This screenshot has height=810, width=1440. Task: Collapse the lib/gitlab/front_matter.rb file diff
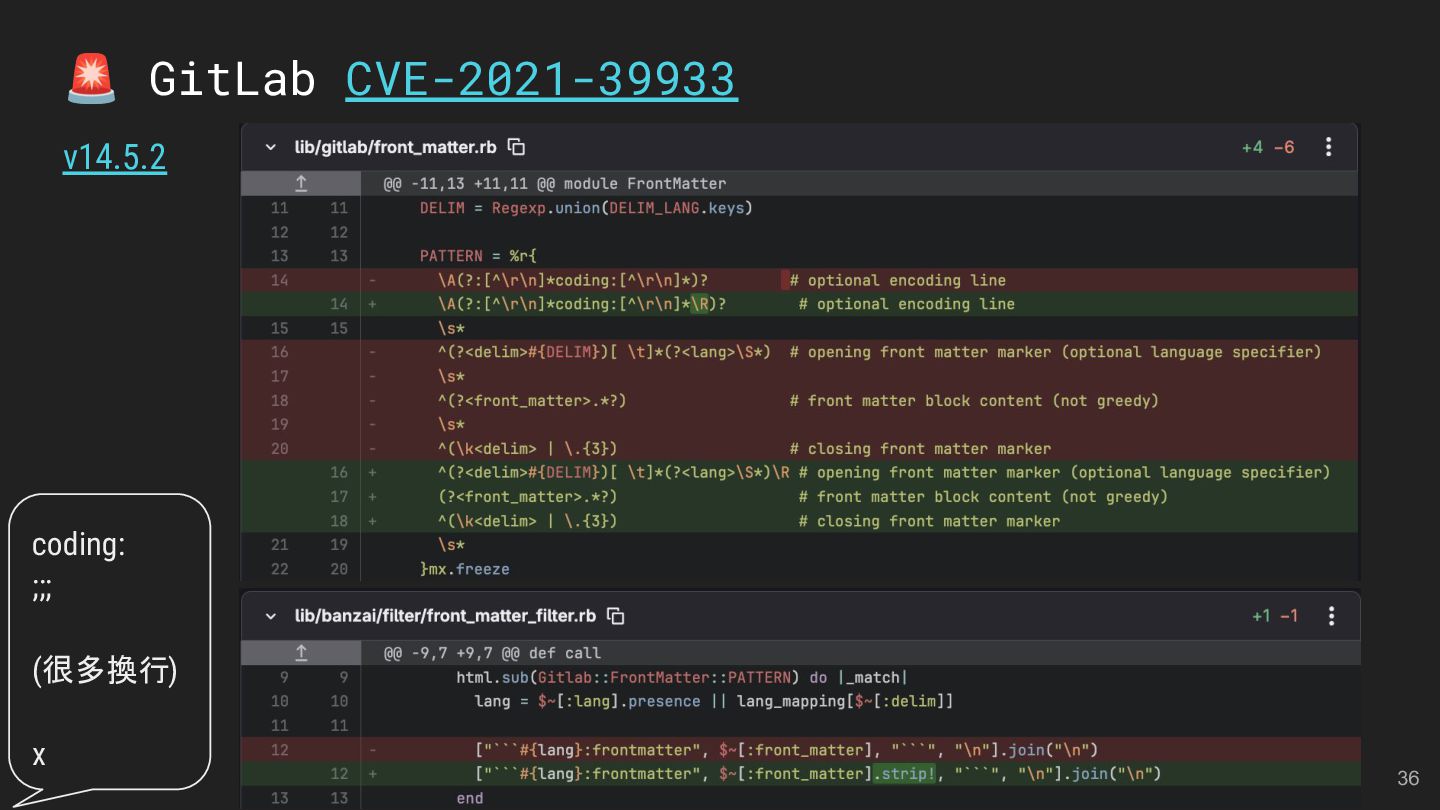(x=270, y=147)
